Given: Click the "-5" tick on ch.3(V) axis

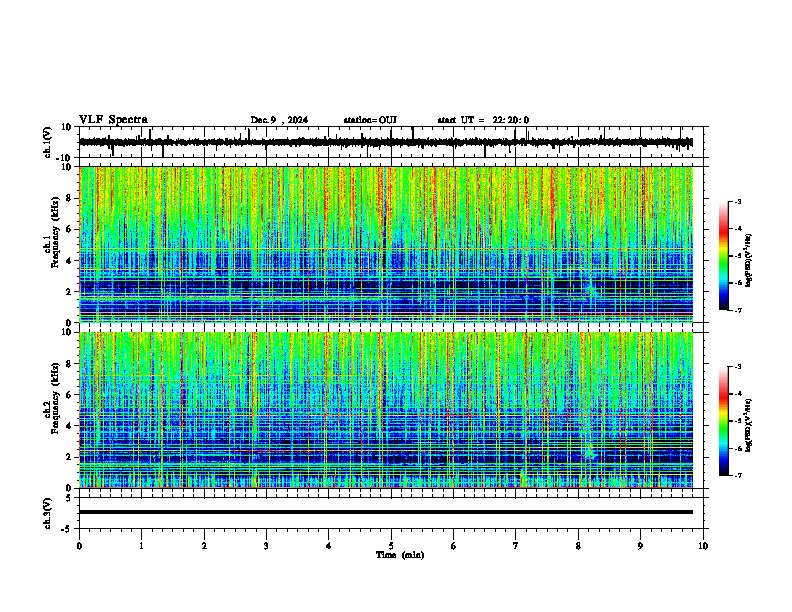Looking at the screenshot, I should point(67,529).
